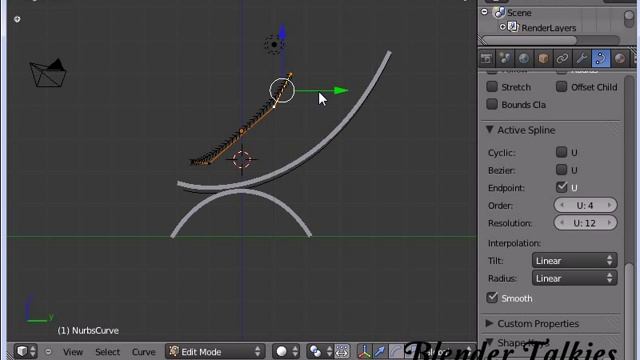Select the camera object in viewport
The height and width of the screenshot is (360, 640).
coord(48,73)
